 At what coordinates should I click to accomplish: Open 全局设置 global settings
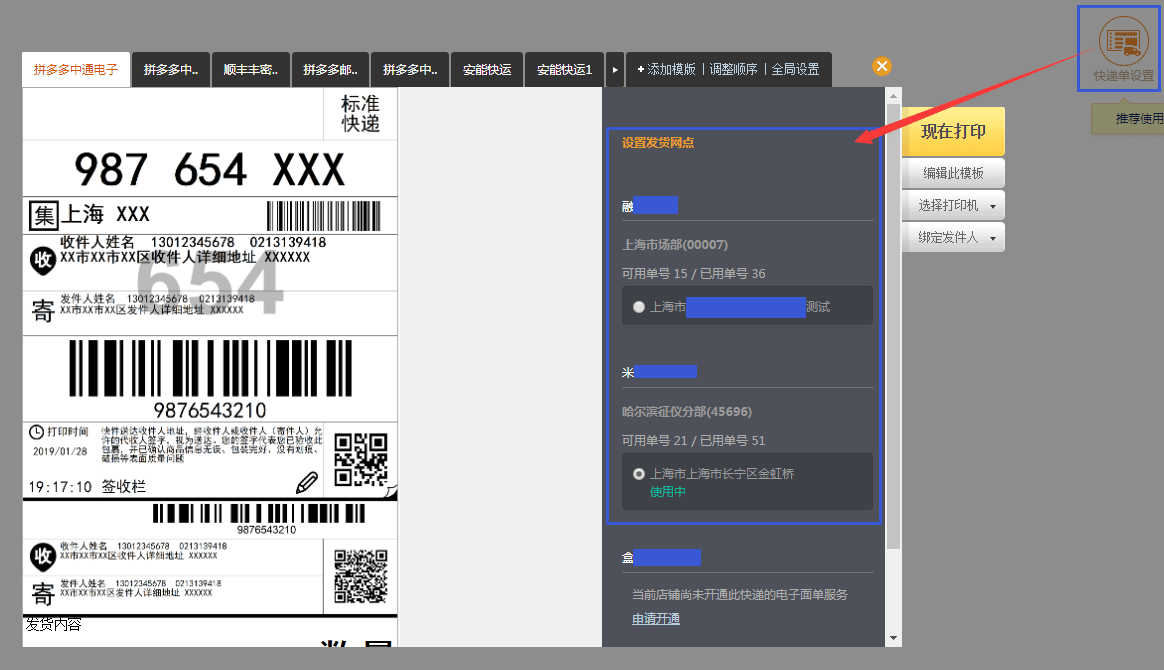coord(795,69)
